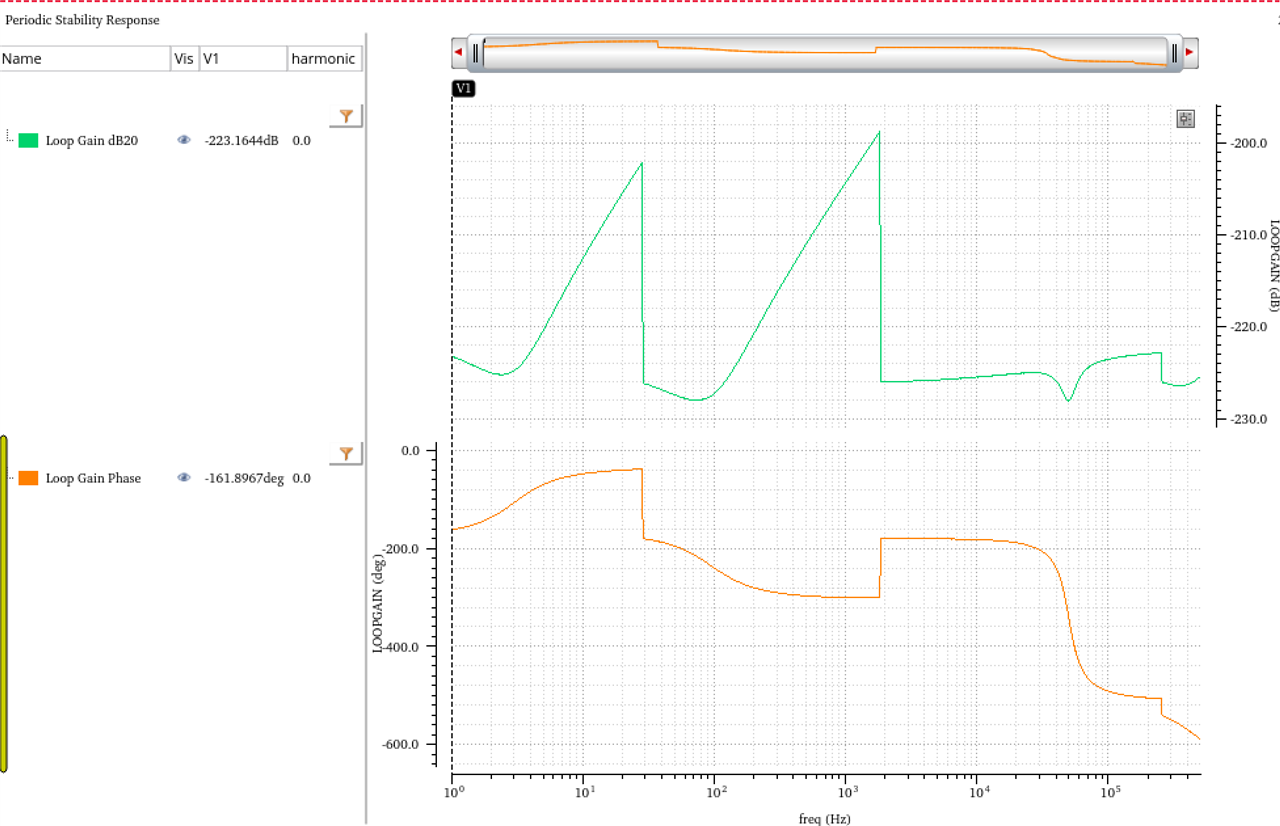Click the green Loop Gain dB20 color swatch
The height and width of the screenshot is (826, 1280).
pyautogui.click(x=28, y=141)
